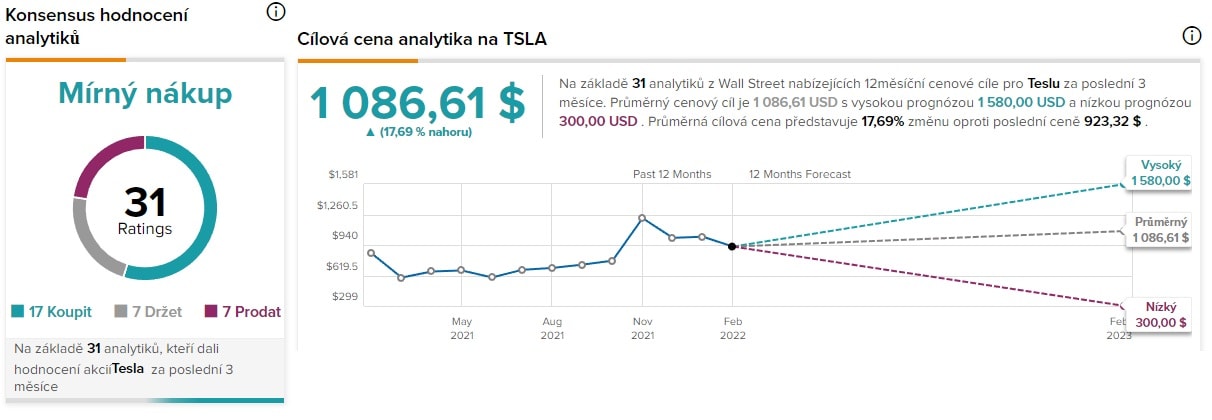This screenshot has width=1212, height=420.
Task: Click the Past 12 Months chart label
Action: [x=672, y=174]
